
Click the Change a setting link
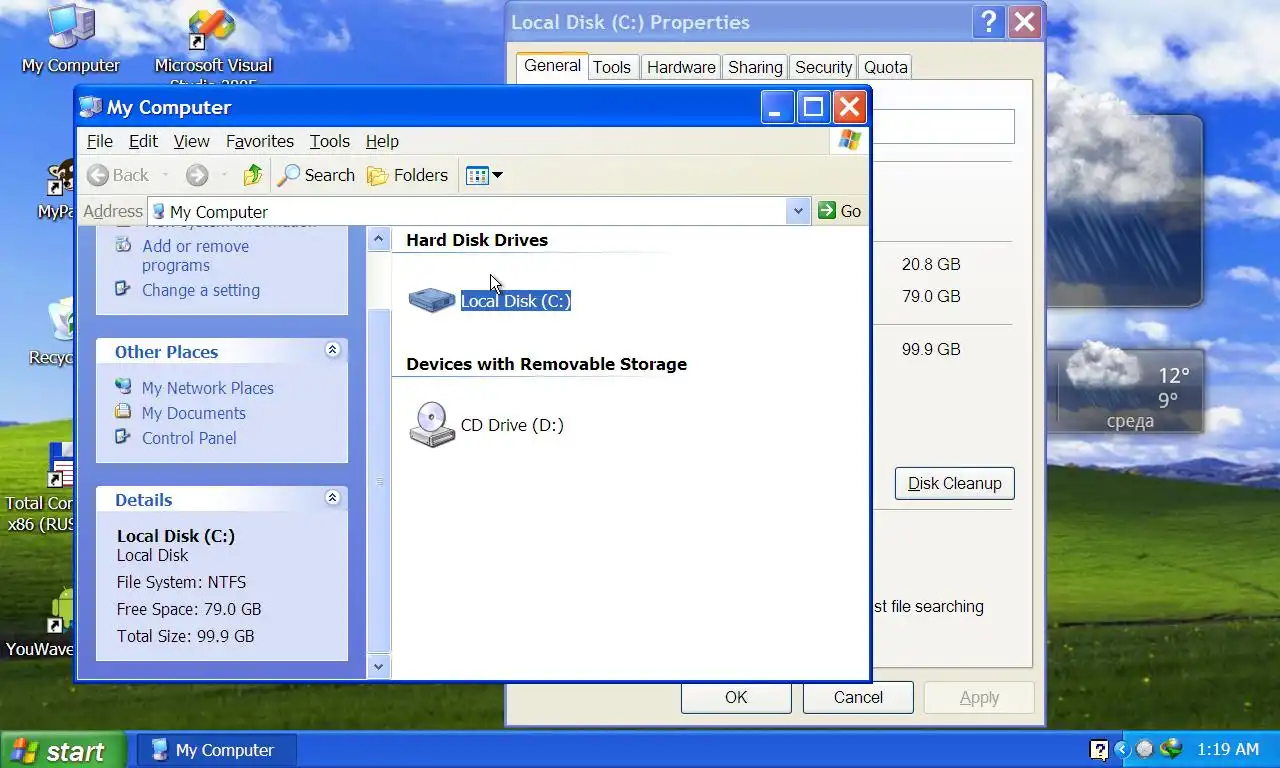tap(201, 290)
